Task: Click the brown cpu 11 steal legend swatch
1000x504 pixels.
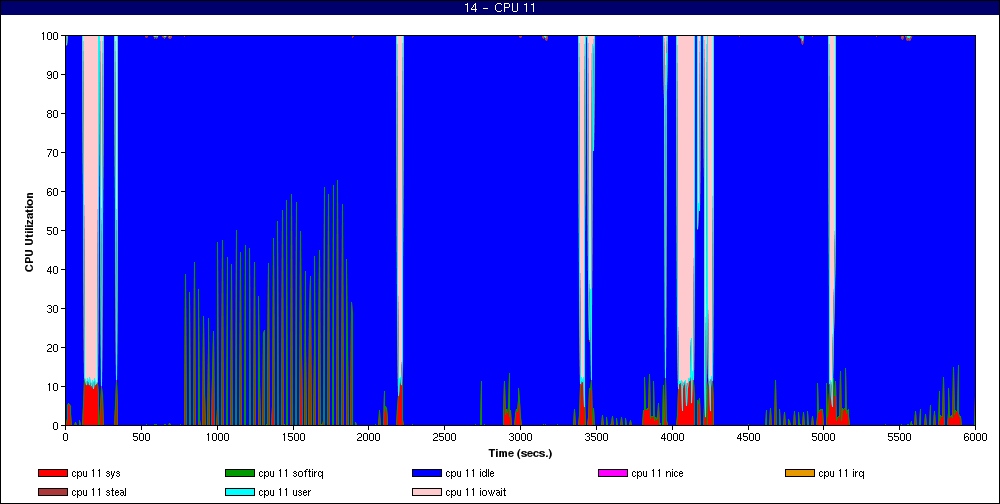Action: coord(52,493)
